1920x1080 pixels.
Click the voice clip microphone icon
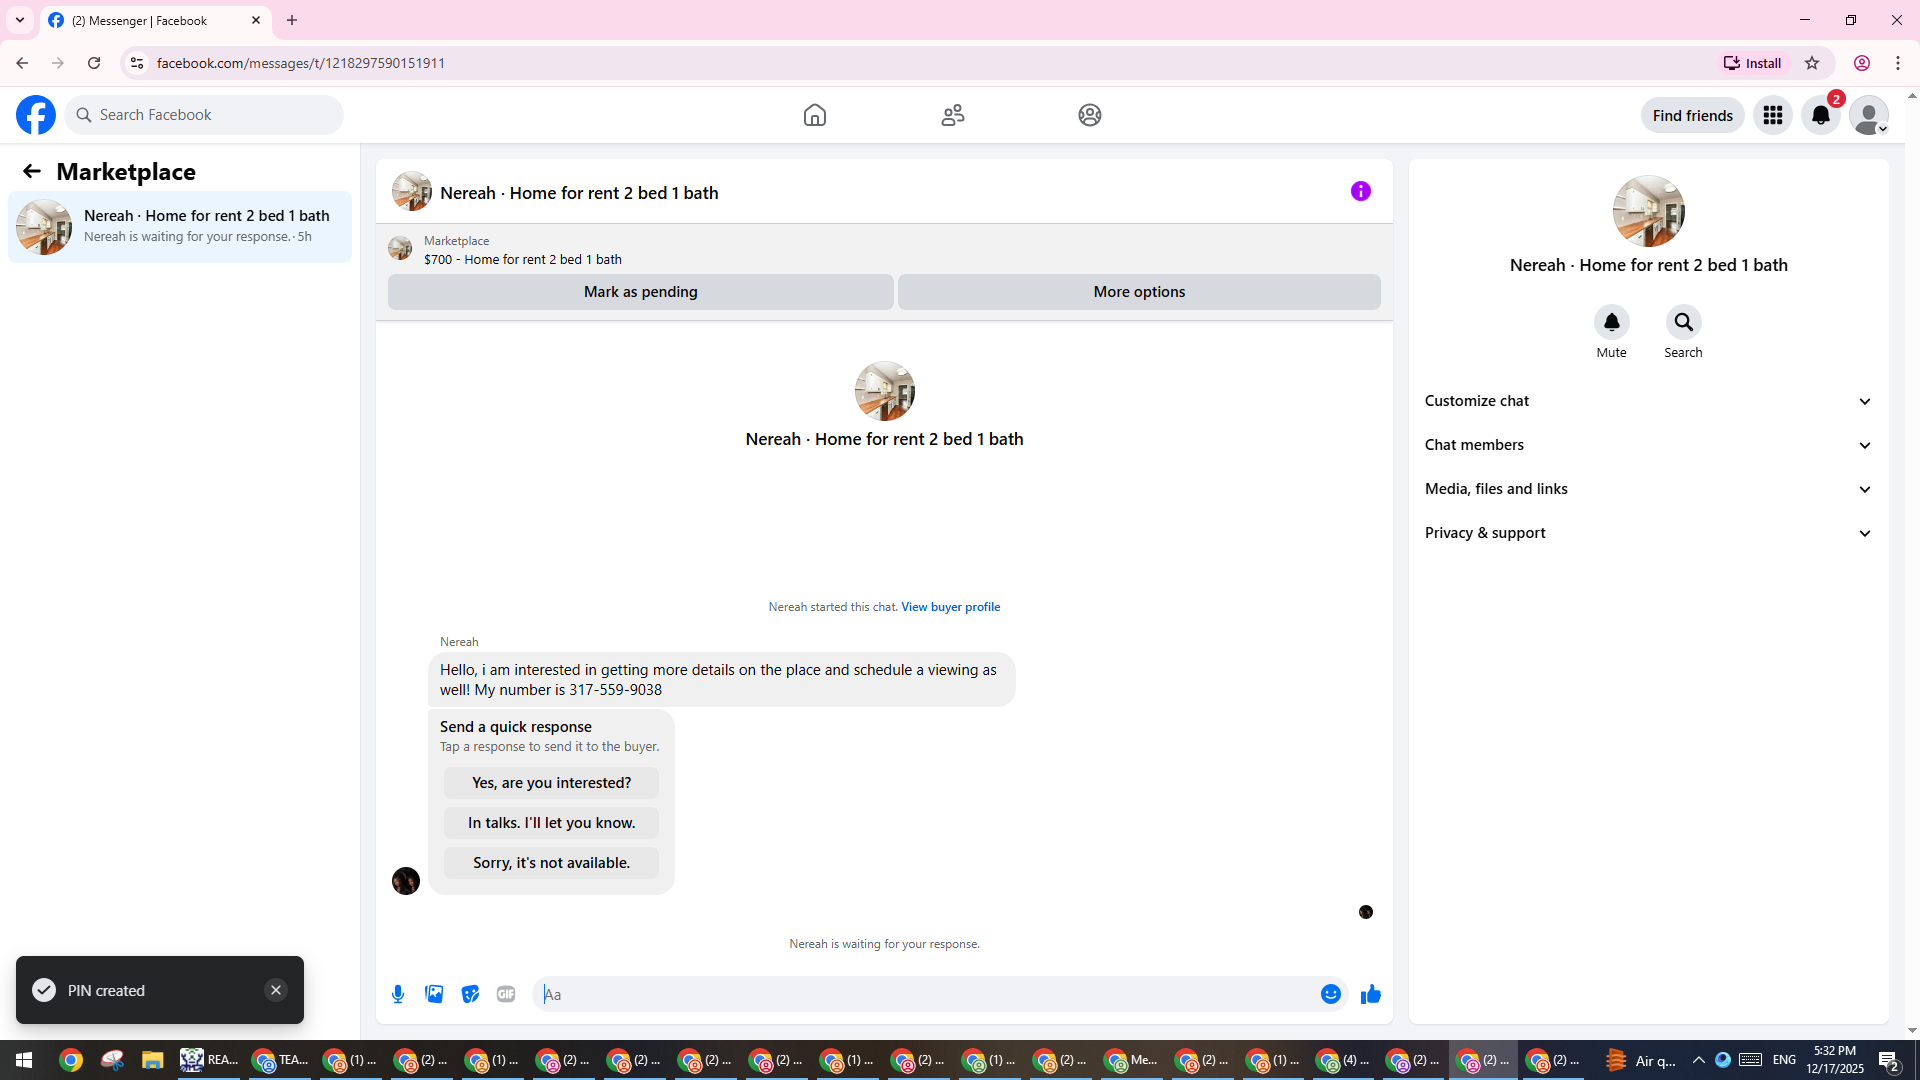[x=398, y=994]
